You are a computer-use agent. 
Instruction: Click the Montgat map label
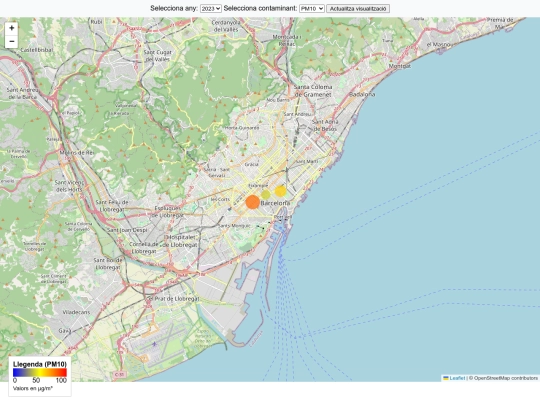[399, 66]
